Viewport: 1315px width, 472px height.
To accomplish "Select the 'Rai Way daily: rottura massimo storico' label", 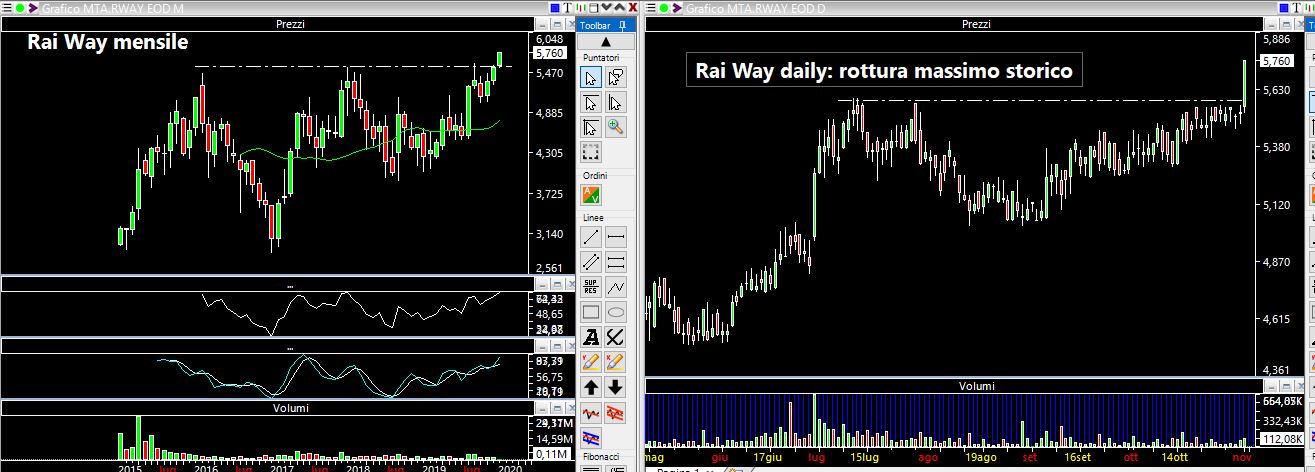I will point(884,71).
